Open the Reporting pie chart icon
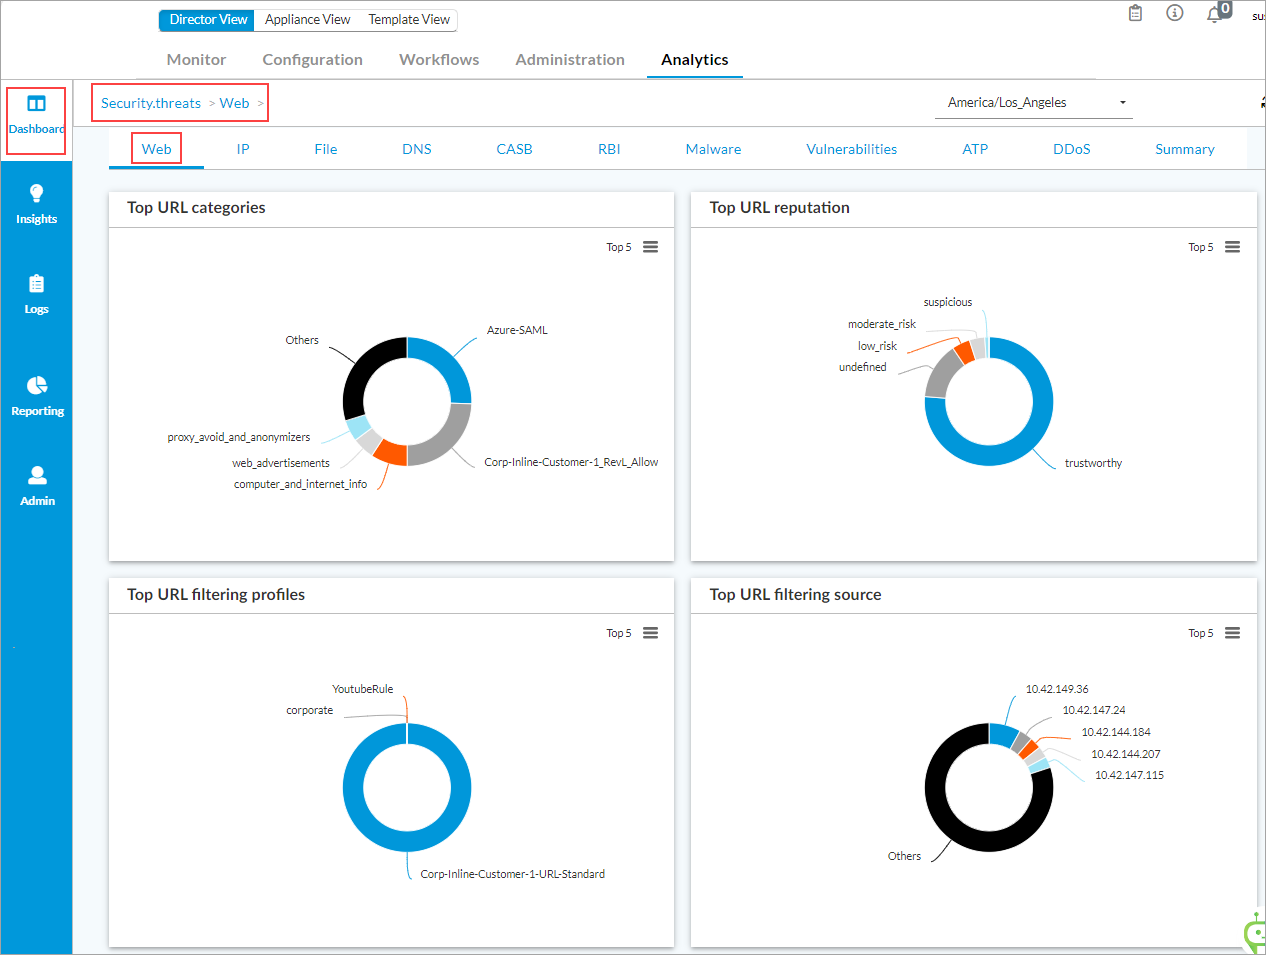1266x955 pixels. (x=37, y=386)
